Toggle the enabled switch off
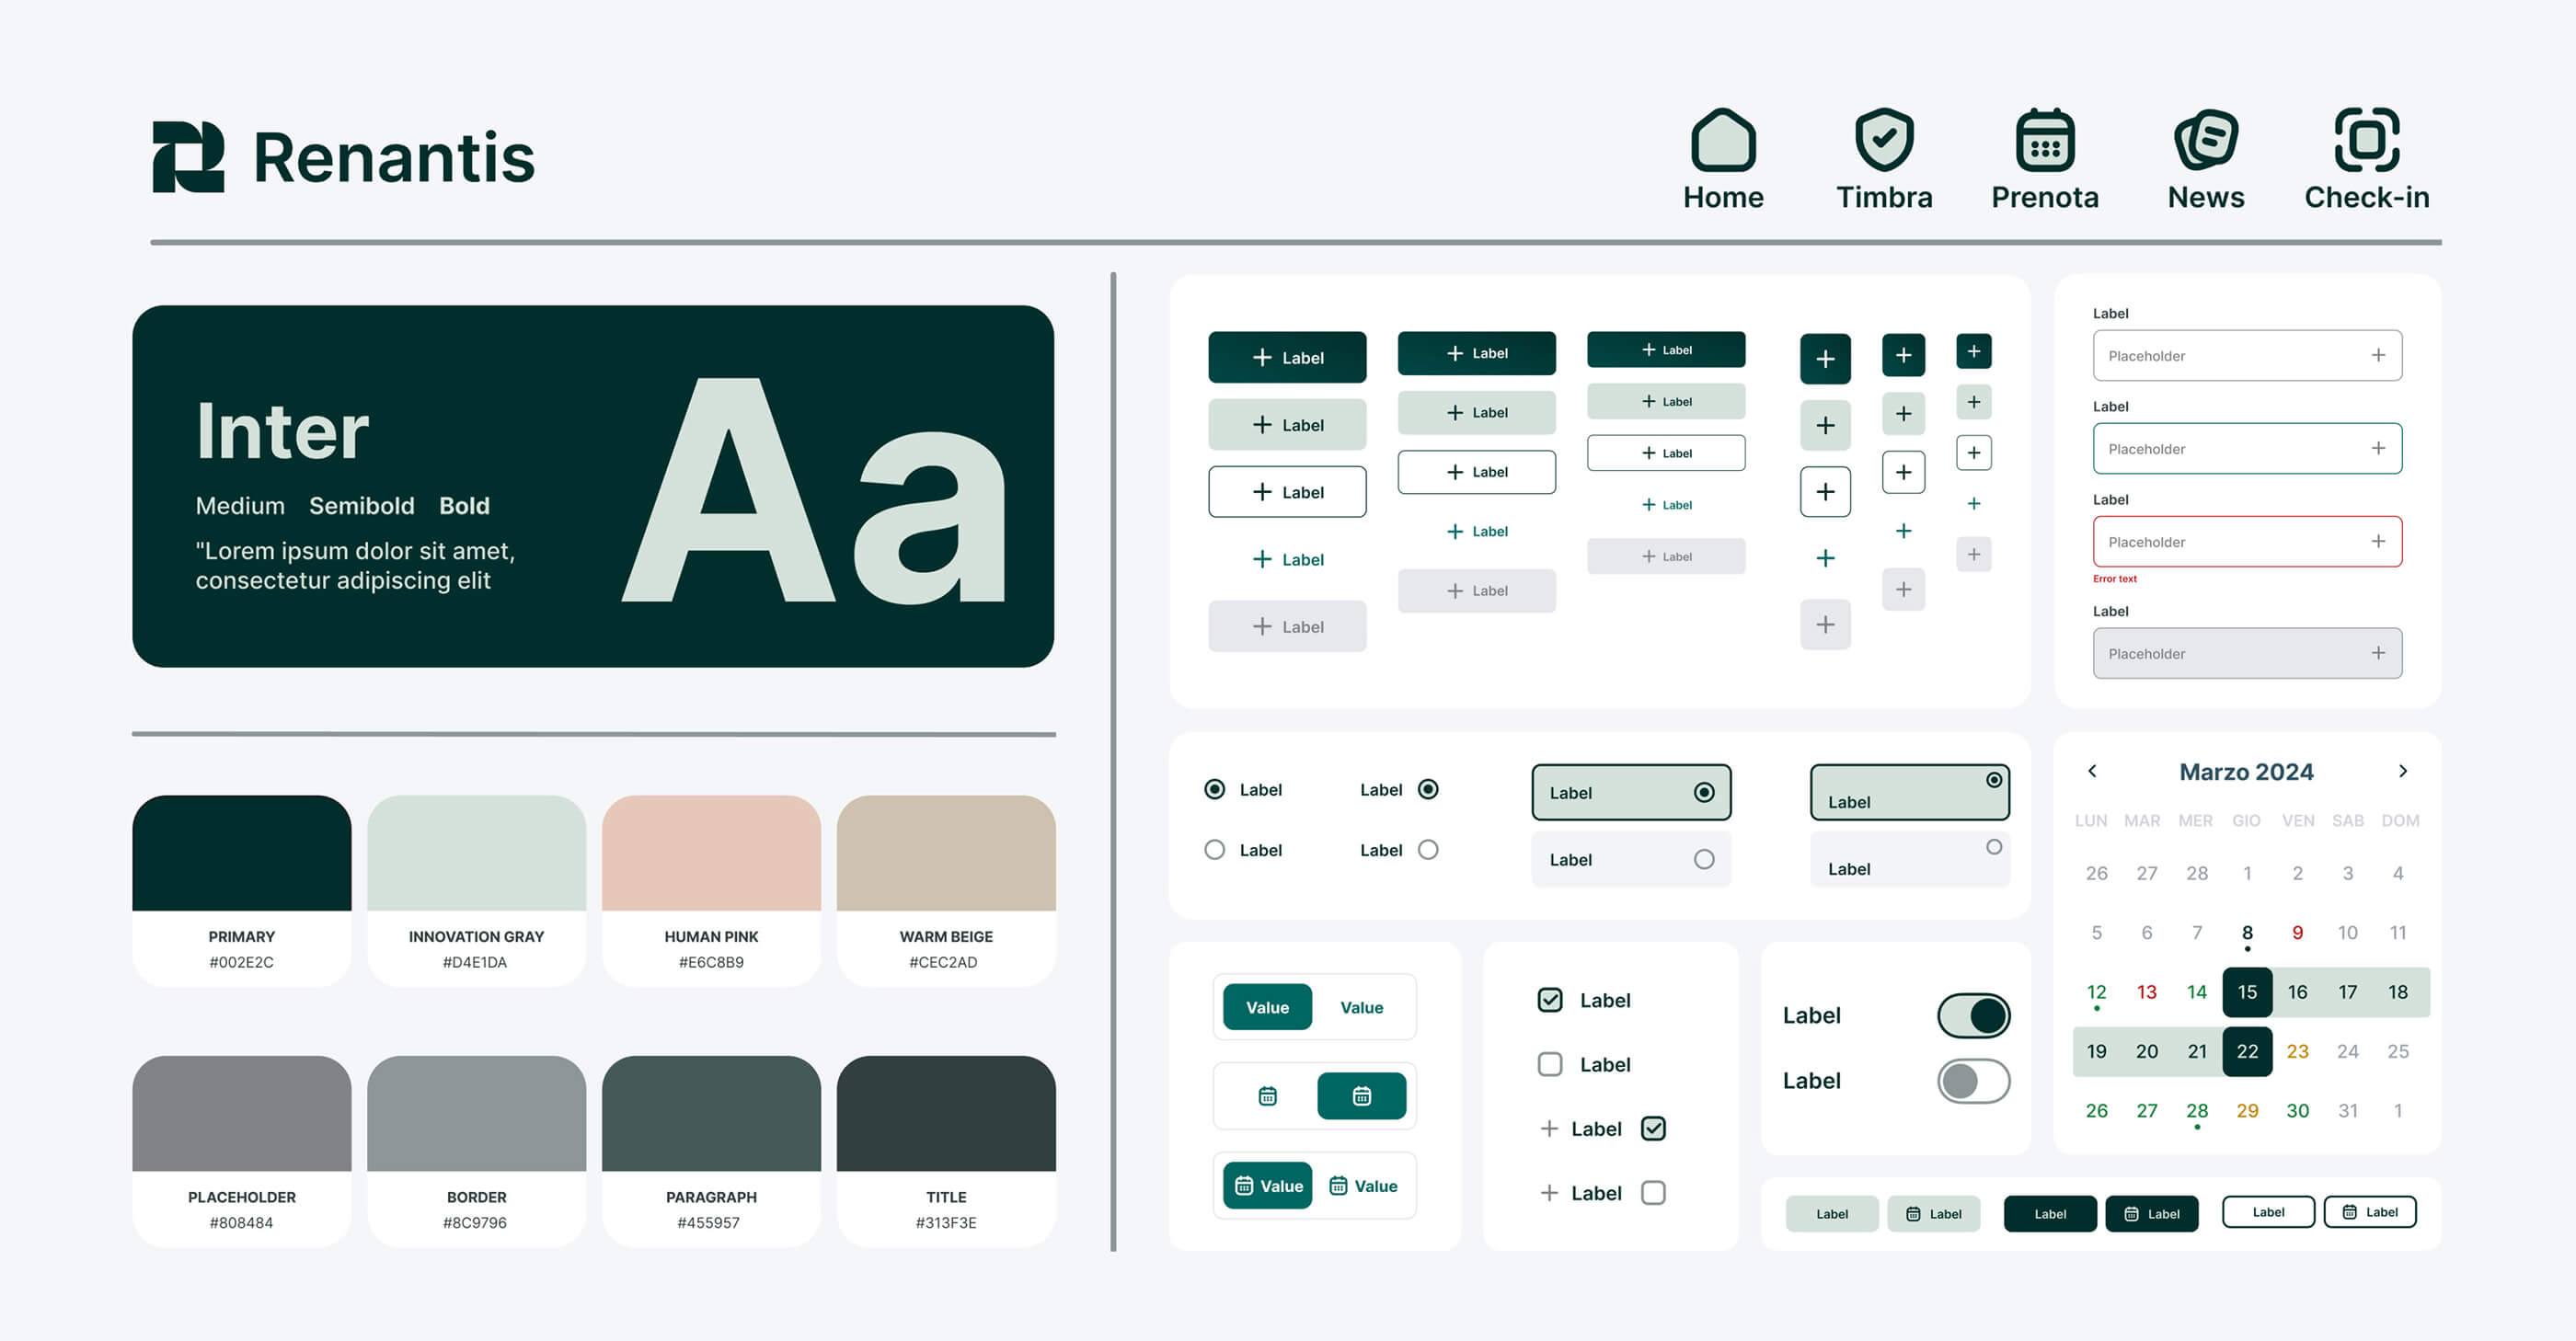 coord(1973,1016)
